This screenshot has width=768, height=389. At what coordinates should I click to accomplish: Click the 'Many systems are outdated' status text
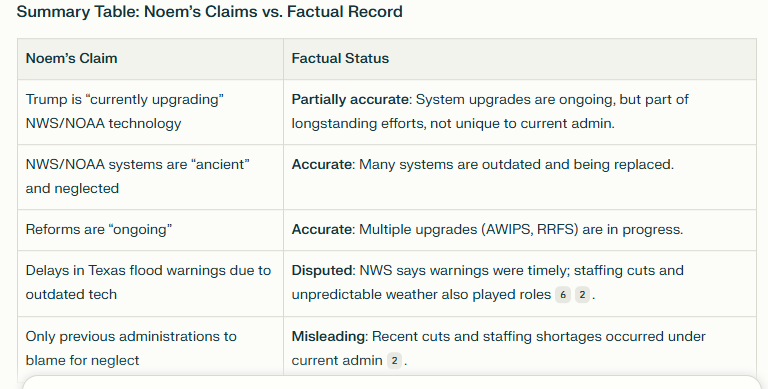click(x=516, y=165)
